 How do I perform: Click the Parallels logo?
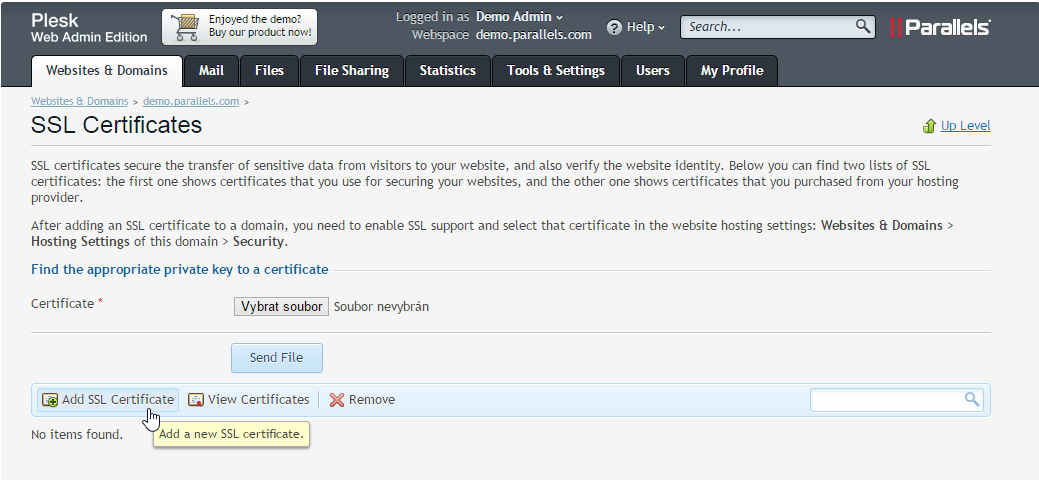pos(940,27)
